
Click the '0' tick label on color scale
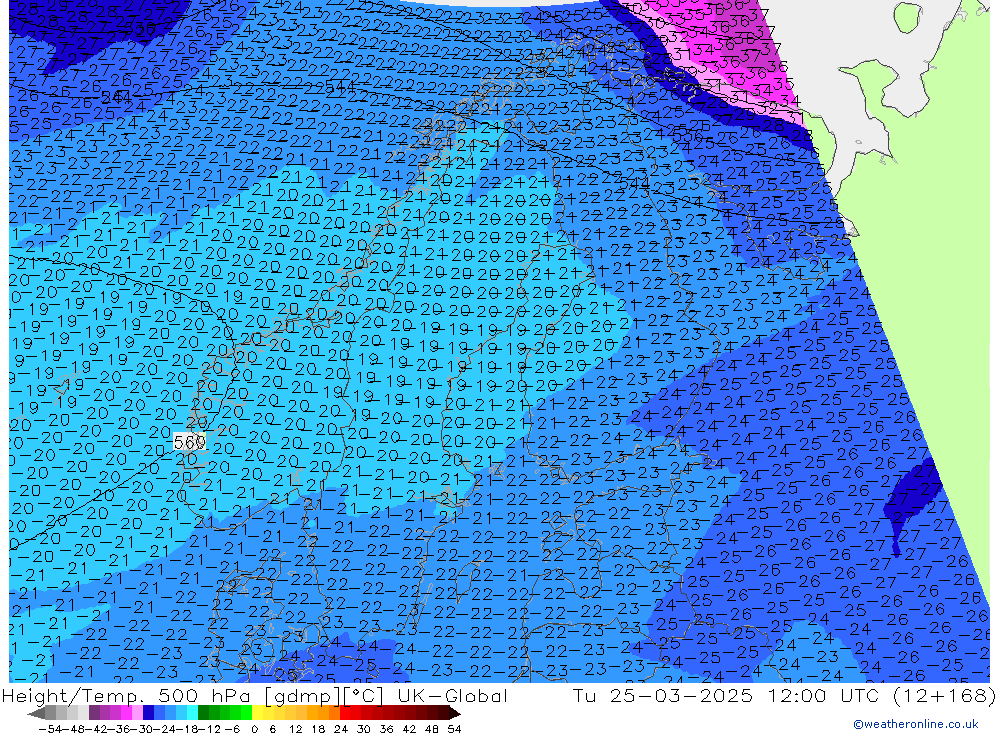[254, 729]
